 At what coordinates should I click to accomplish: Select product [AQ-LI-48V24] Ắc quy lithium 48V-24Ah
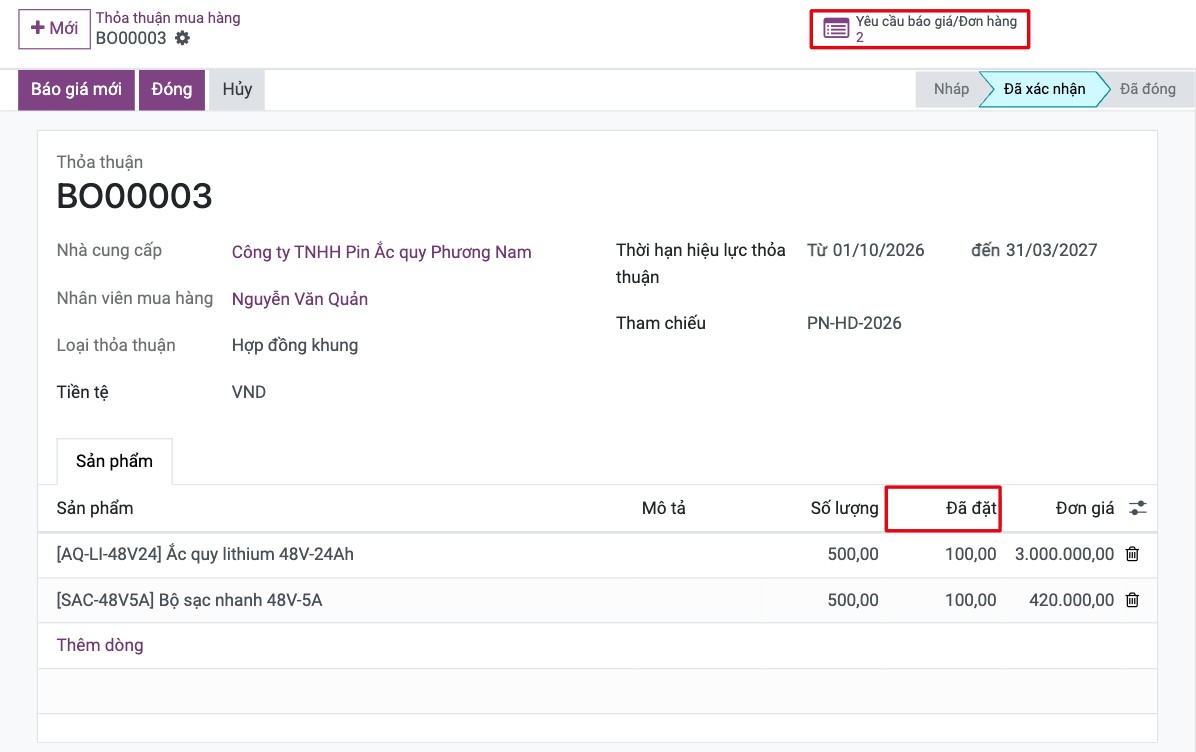point(205,554)
